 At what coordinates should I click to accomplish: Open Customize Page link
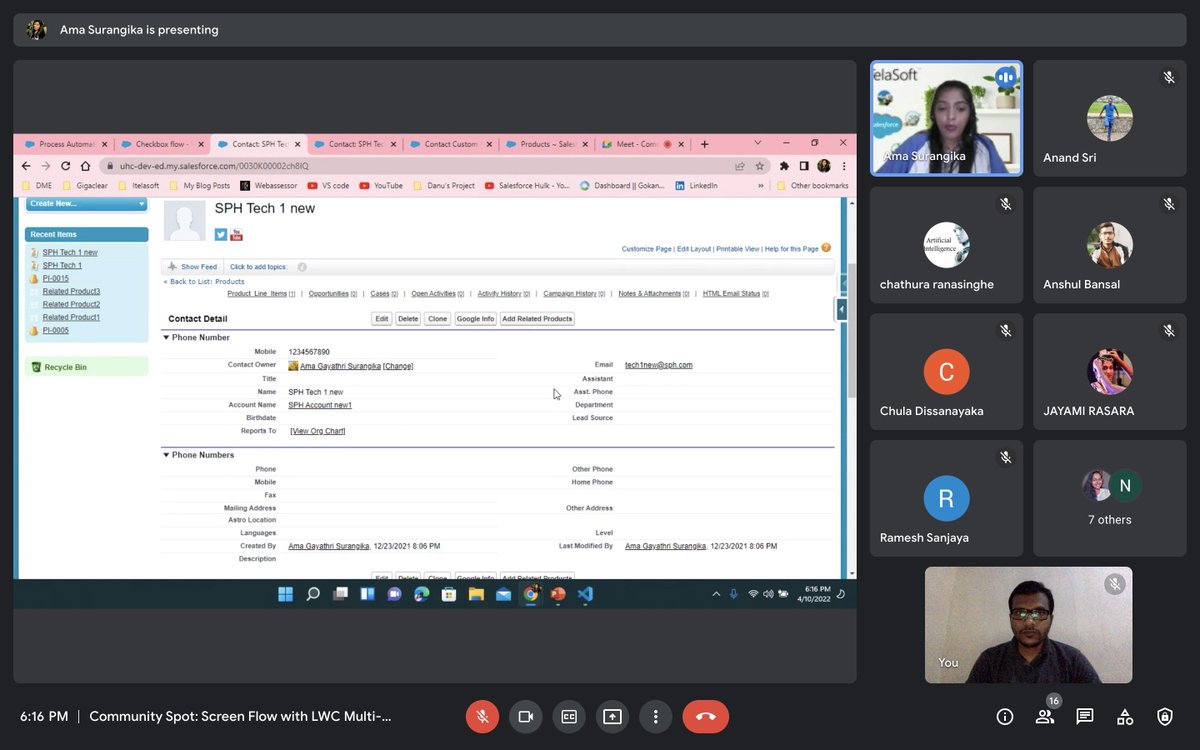click(x=646, y=248)
